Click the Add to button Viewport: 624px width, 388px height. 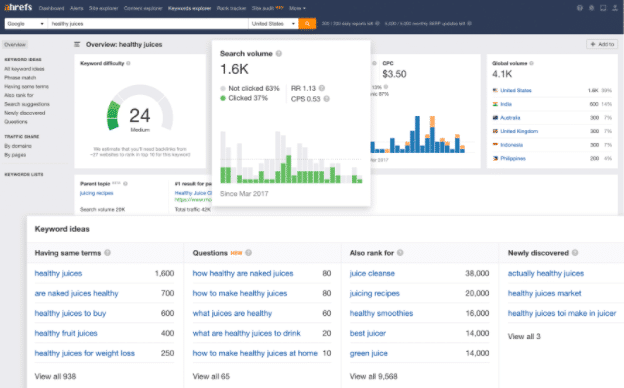tap(602, 44)
